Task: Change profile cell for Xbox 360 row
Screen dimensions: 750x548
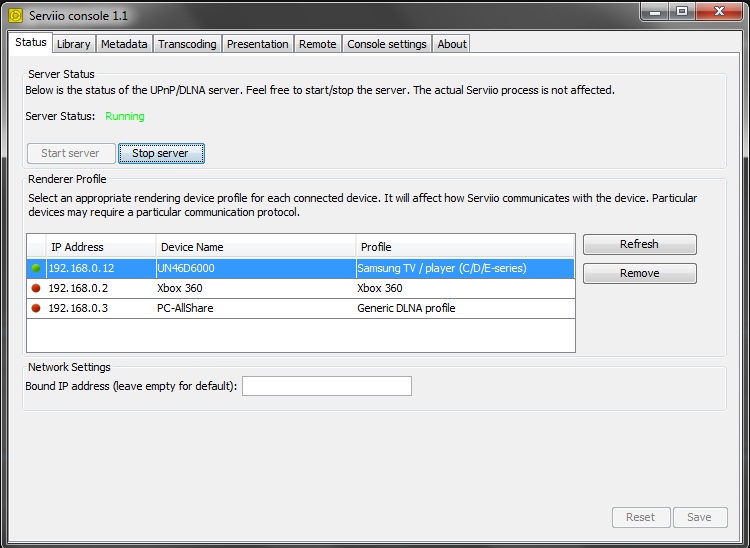Action: tap(464, 288)
